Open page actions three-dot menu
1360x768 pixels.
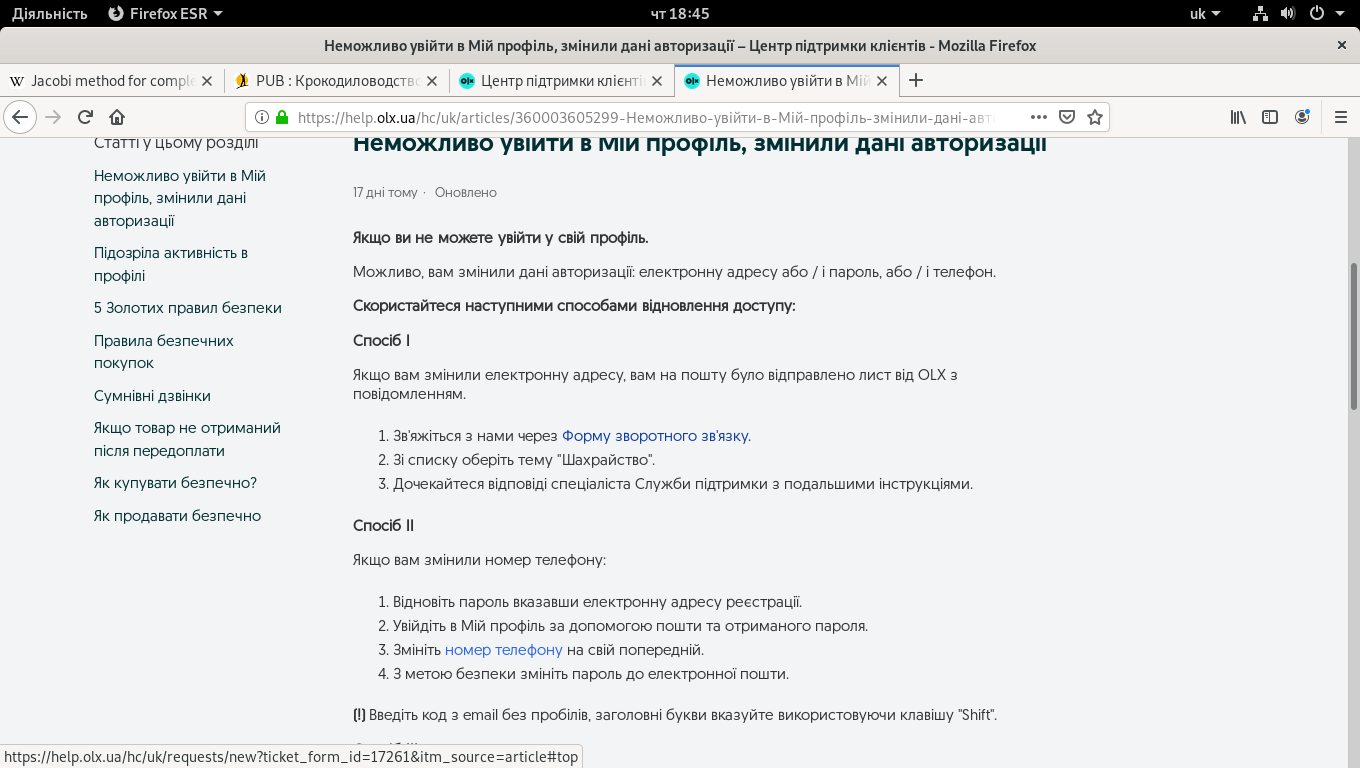(x=1039, y=117)
